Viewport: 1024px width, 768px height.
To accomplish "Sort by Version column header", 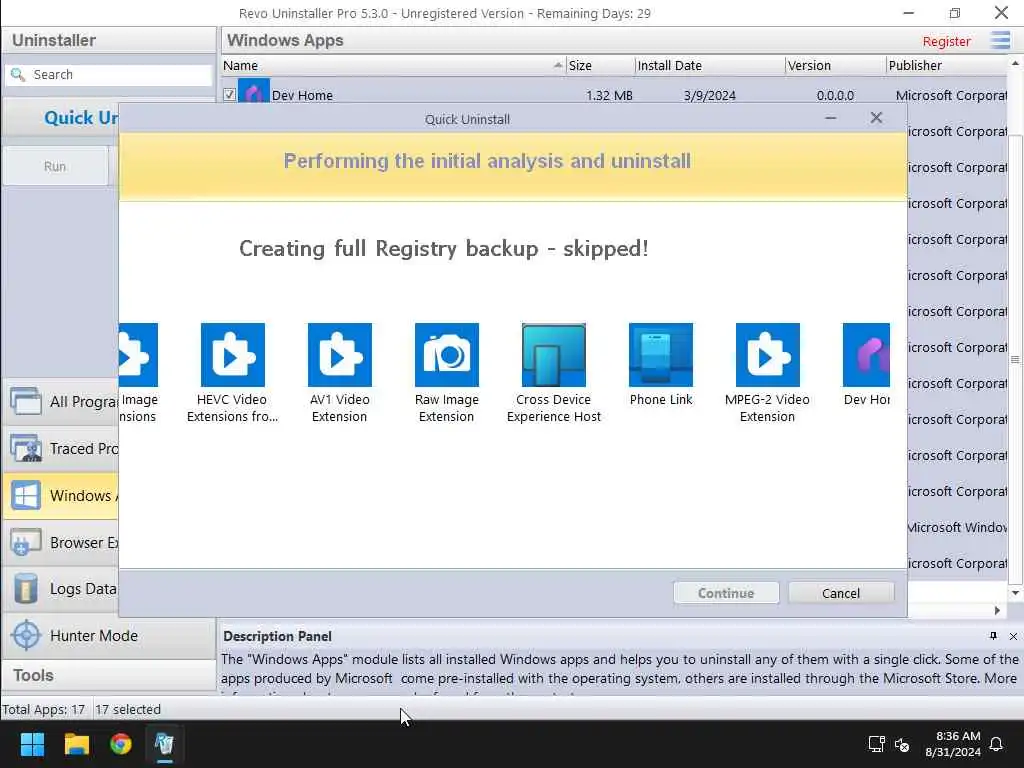I will pos(835,65).
